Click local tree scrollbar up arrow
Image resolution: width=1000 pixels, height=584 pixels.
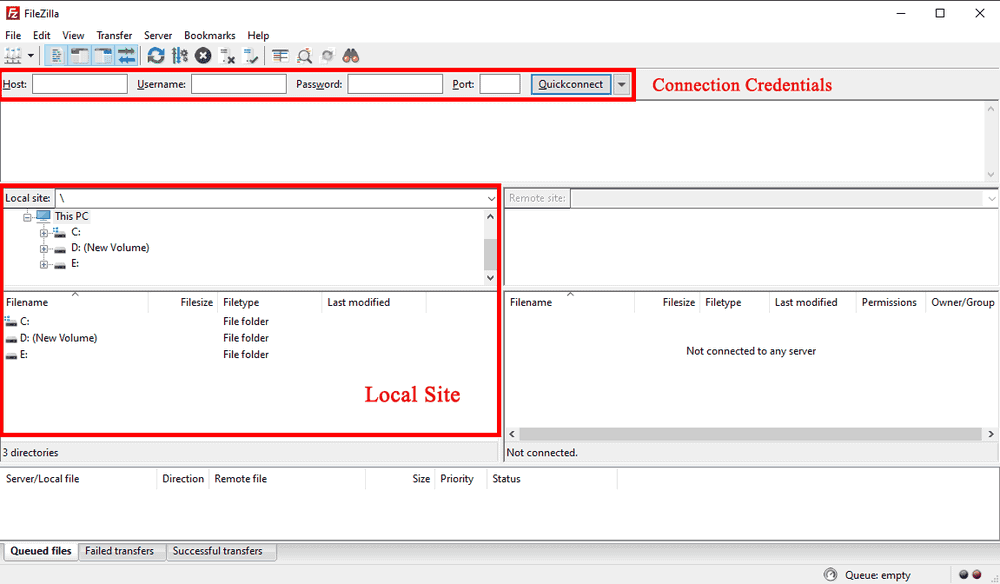(x=490, y=217)
